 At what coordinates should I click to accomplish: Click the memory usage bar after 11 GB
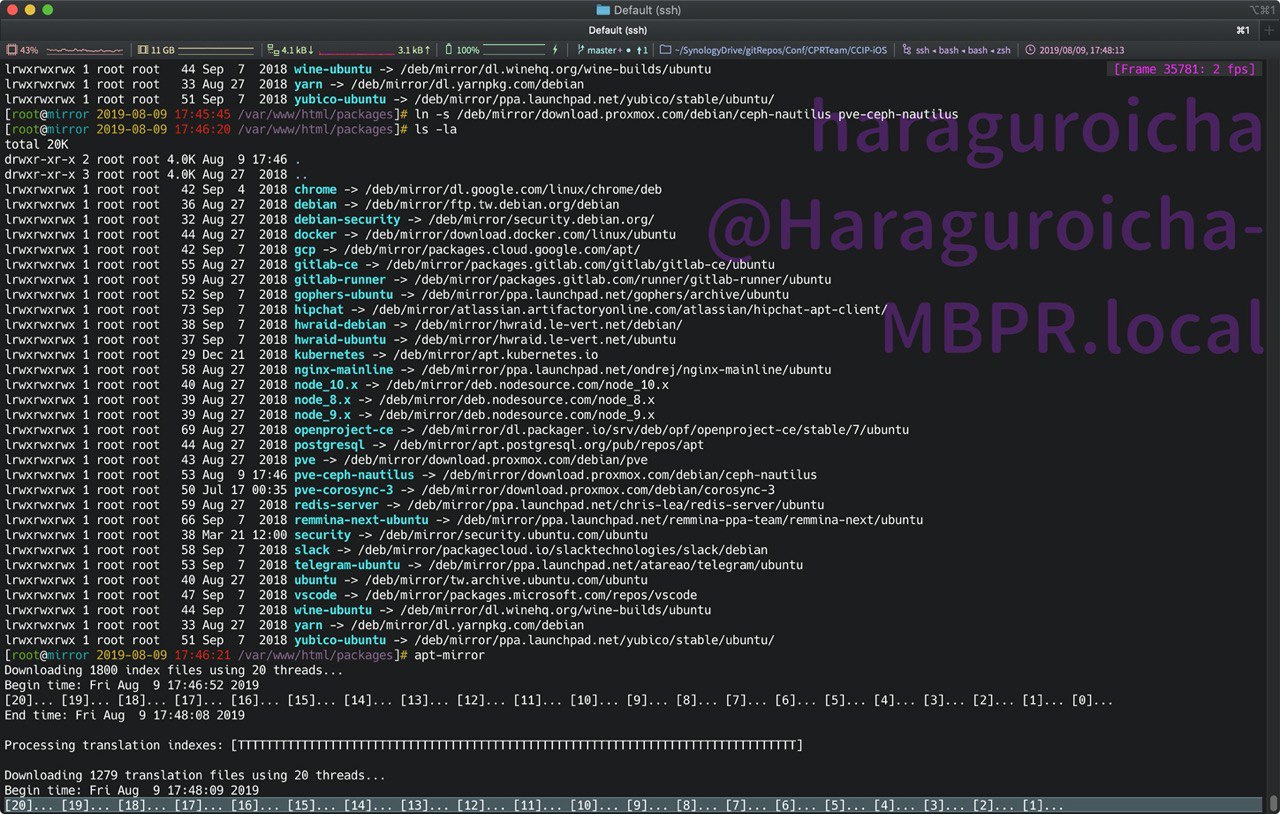point(216,49)
